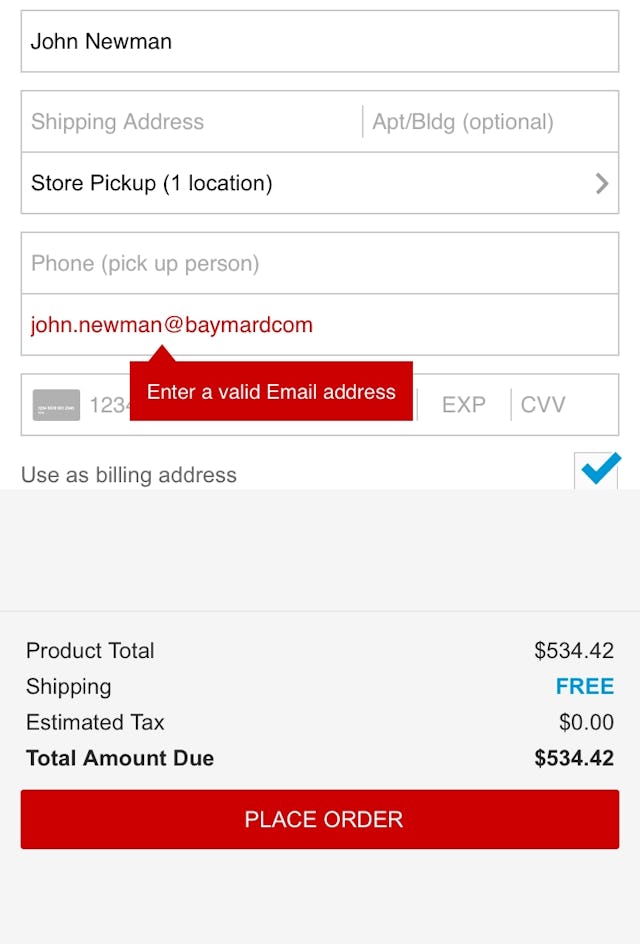Click the blue FREE shipping text
The image size is (640, 944).
click(x=584, y=687)
